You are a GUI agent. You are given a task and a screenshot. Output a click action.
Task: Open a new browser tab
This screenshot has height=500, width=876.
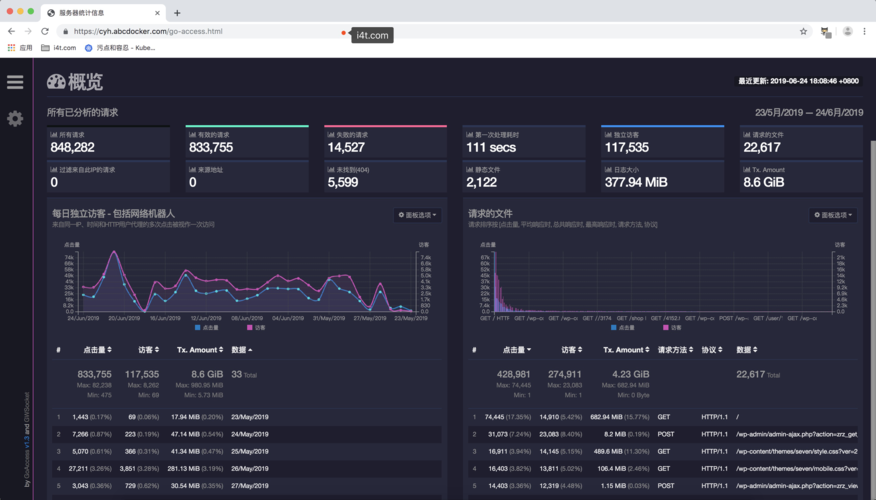point(177,13)
